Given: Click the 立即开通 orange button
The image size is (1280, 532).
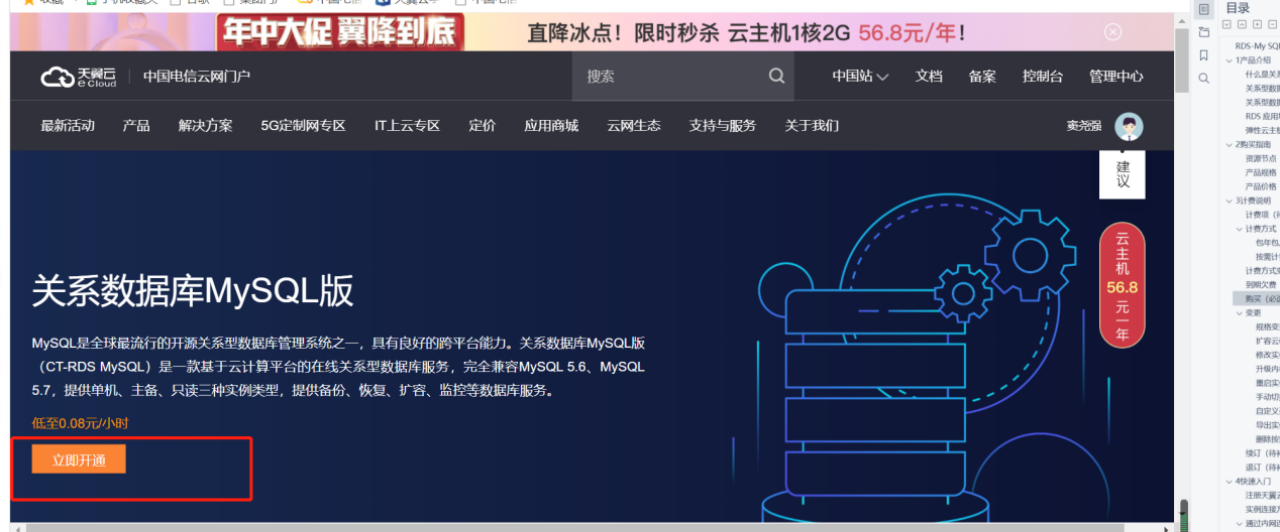Looking at the screenshot, I should pos(78,460).
